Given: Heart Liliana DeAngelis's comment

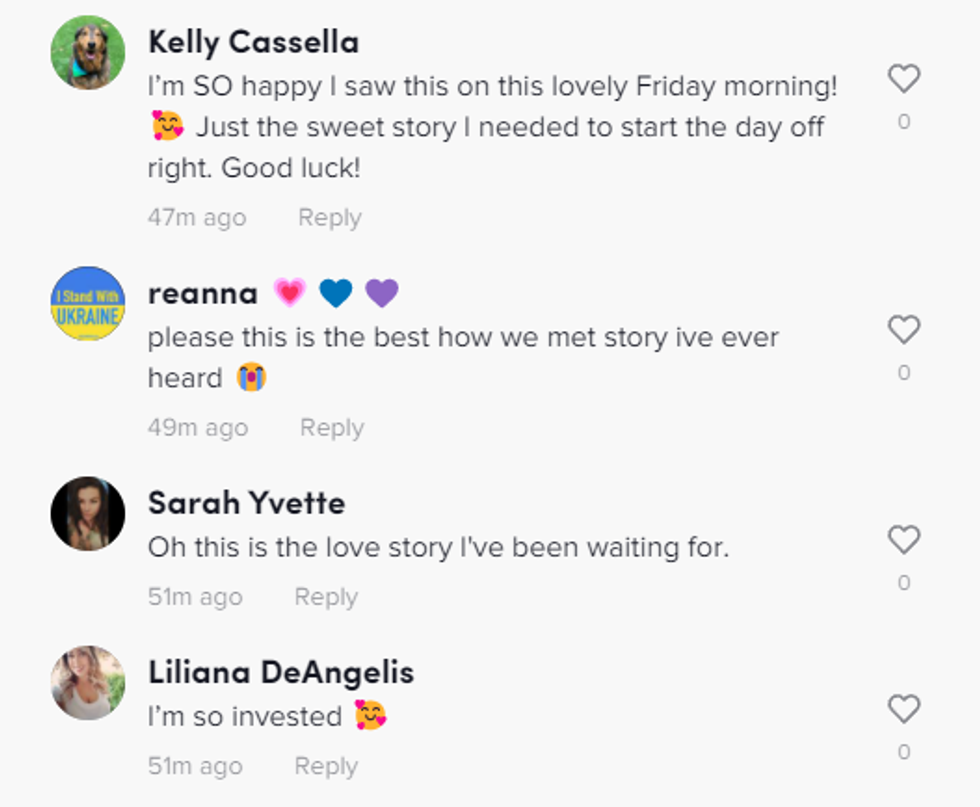Looking at the screenshot, I should 903,710.
